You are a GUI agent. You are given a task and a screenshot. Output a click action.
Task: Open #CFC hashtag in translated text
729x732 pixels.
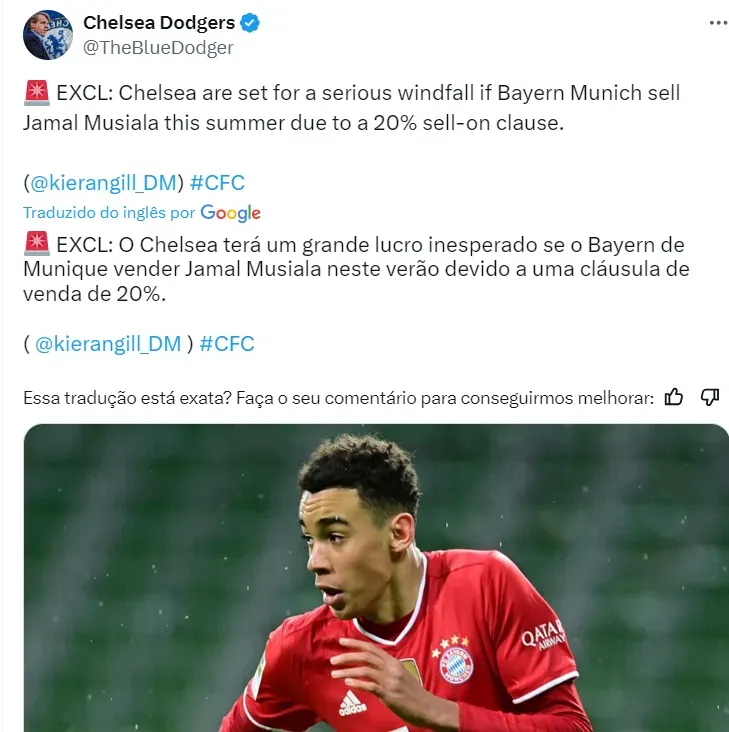(227, 344)
